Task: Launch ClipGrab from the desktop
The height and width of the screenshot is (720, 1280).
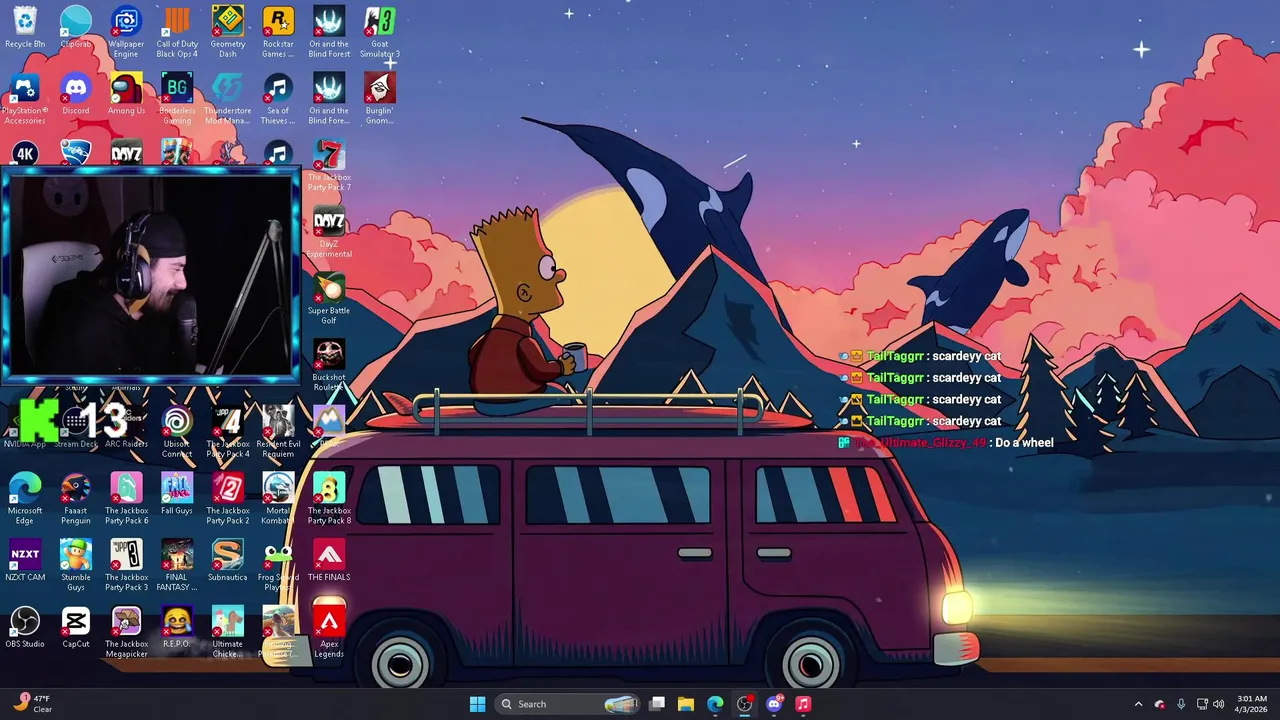Action: tap(76, 29)
